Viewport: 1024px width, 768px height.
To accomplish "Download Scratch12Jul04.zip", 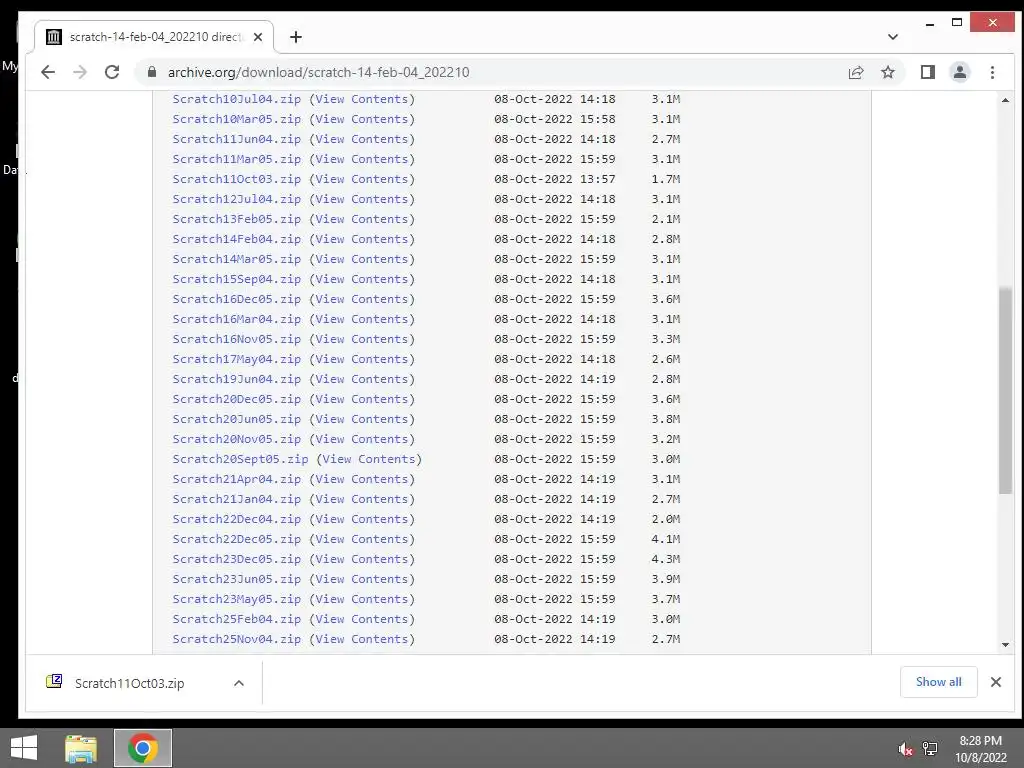I will pyautogui.click(x=236, y=199).
